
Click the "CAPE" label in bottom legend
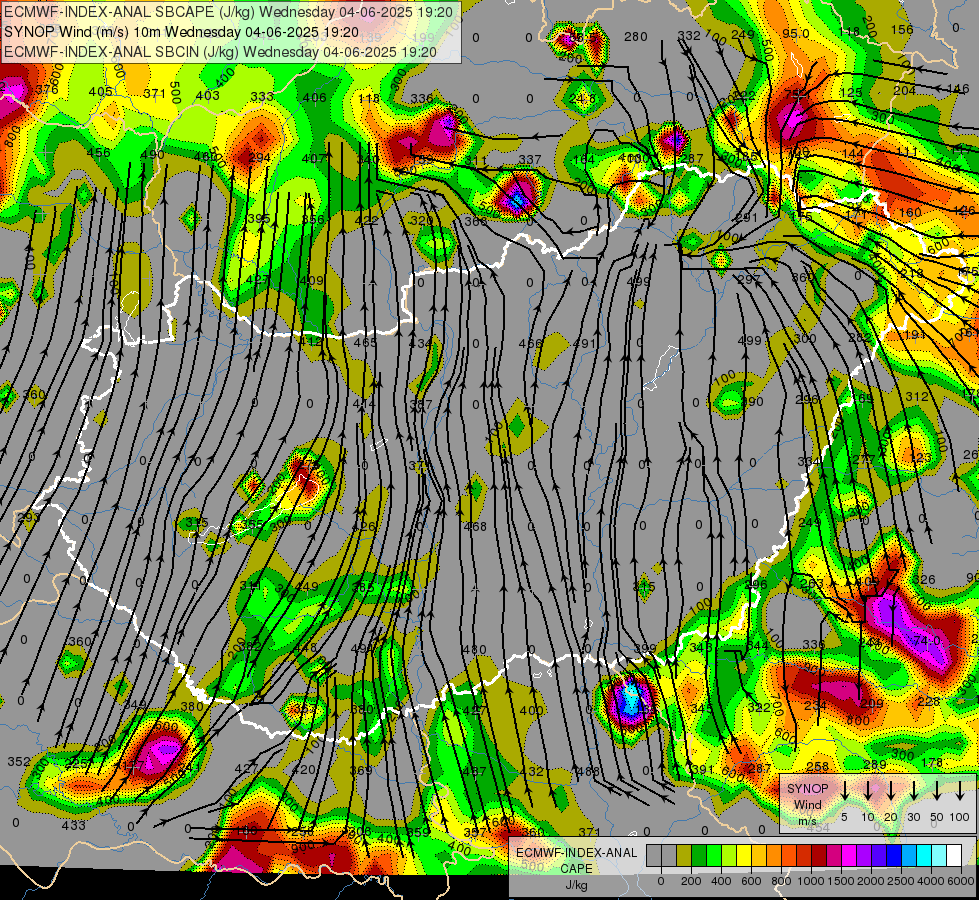tap(576, 869)
